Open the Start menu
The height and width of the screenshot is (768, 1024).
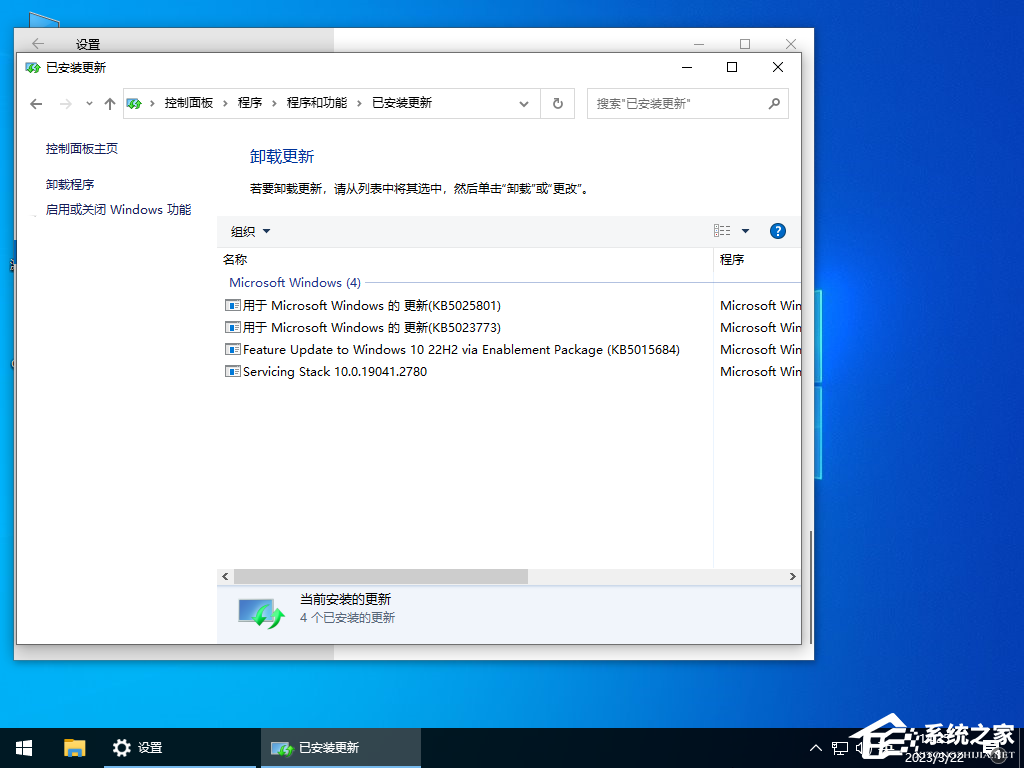22,747
